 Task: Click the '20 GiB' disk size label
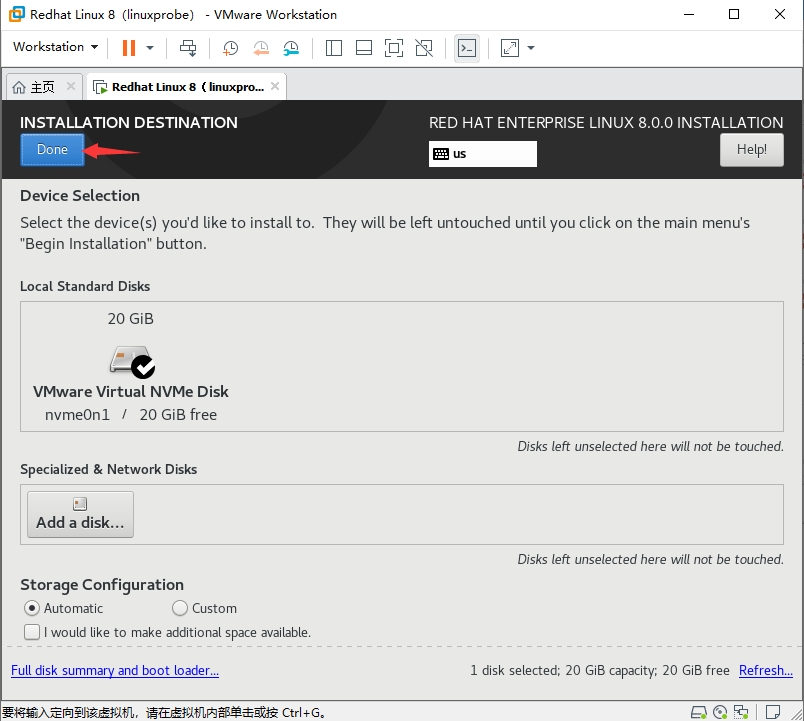click(131, 318)
